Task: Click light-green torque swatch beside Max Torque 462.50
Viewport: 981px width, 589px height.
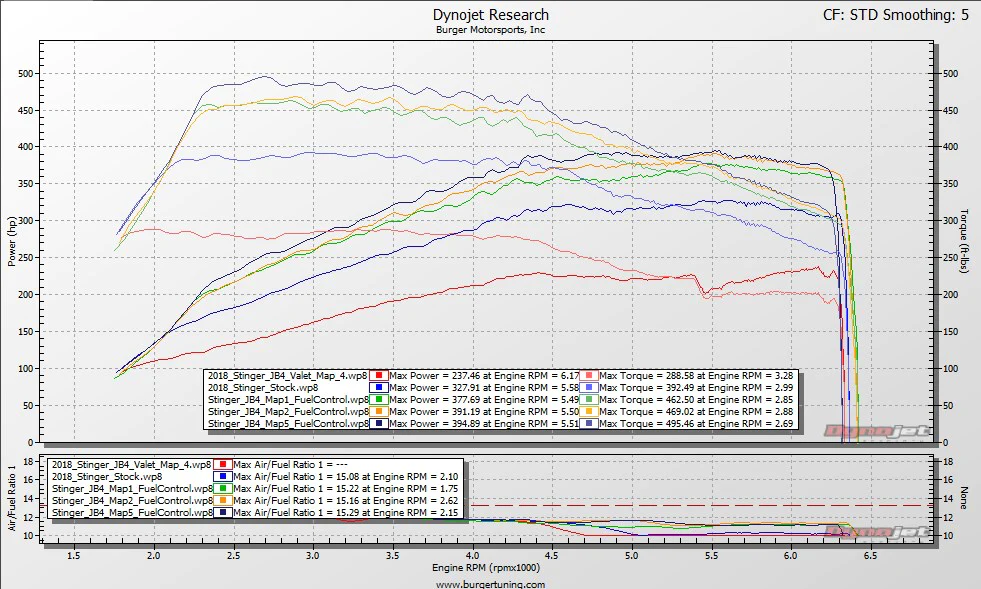Action: 589,399
